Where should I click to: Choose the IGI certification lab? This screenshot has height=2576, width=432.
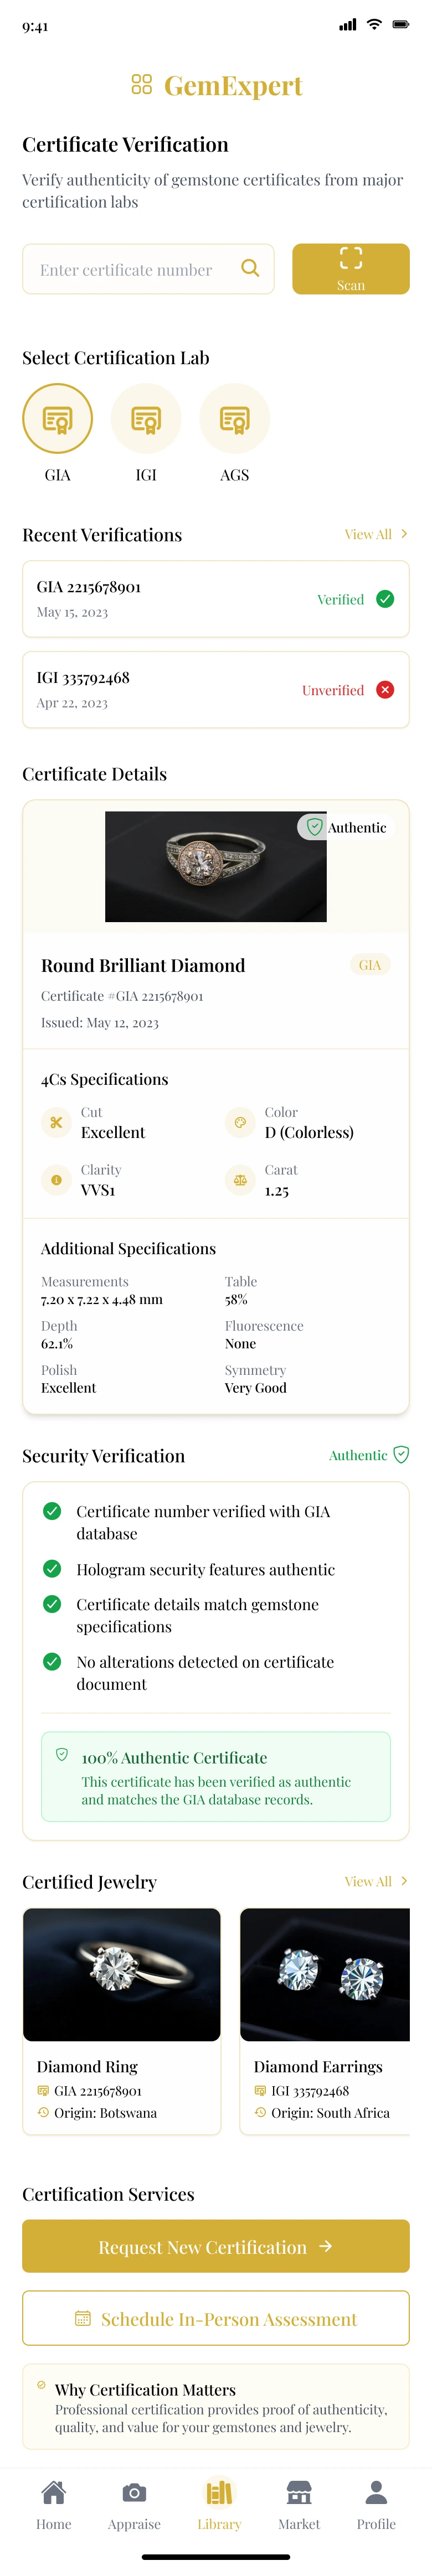(146, 419)
